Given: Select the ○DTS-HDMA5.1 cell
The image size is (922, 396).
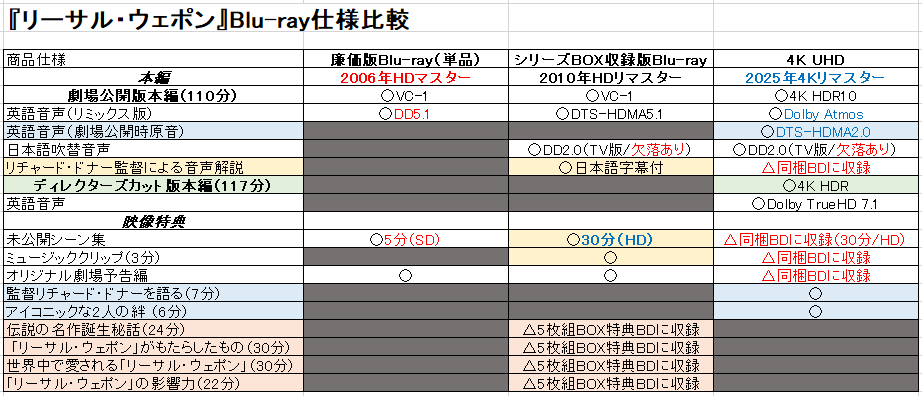Looking at the screenshot, I should 610,114.
